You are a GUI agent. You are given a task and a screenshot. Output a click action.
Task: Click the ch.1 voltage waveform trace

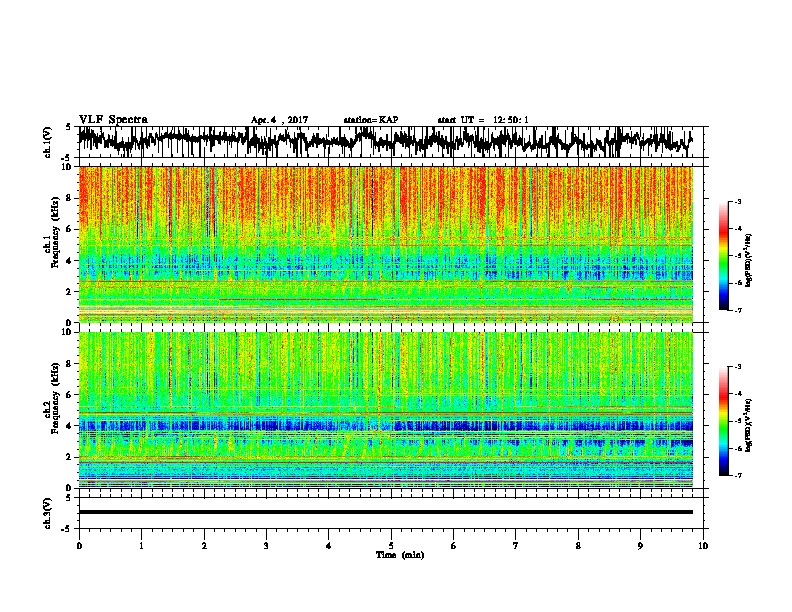coord(385,141)
